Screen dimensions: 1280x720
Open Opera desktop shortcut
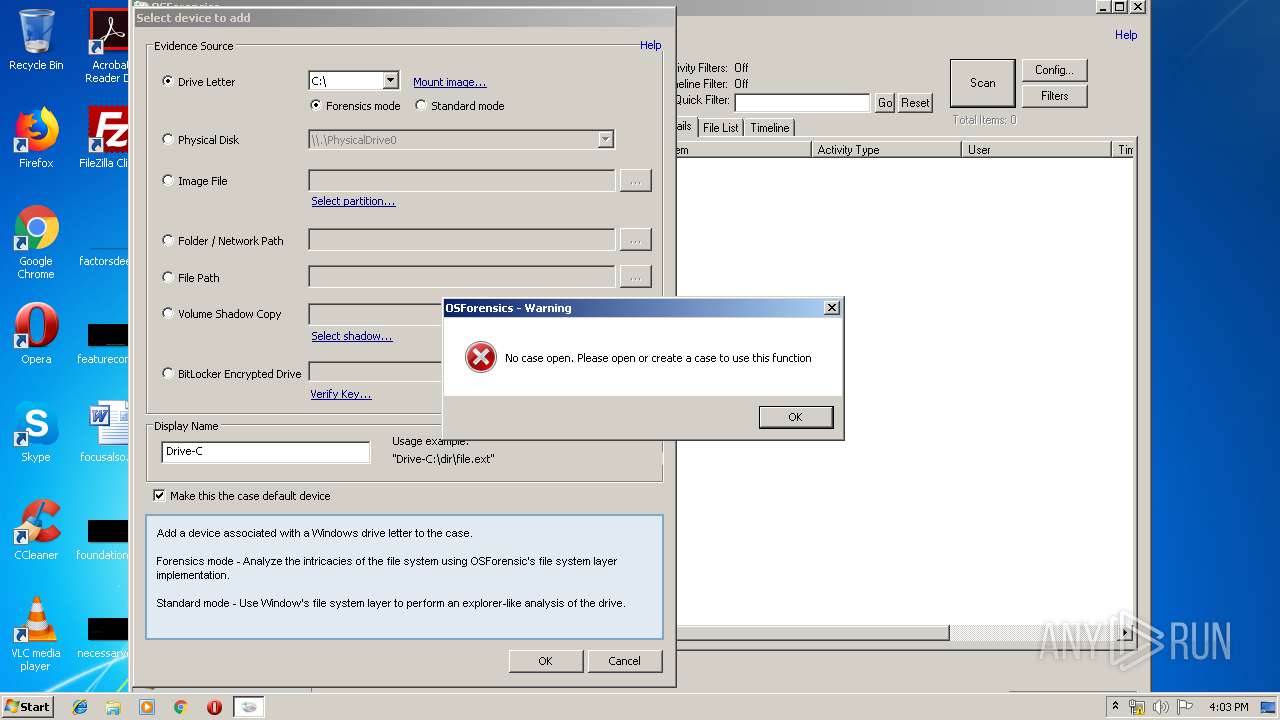point(36,334)
